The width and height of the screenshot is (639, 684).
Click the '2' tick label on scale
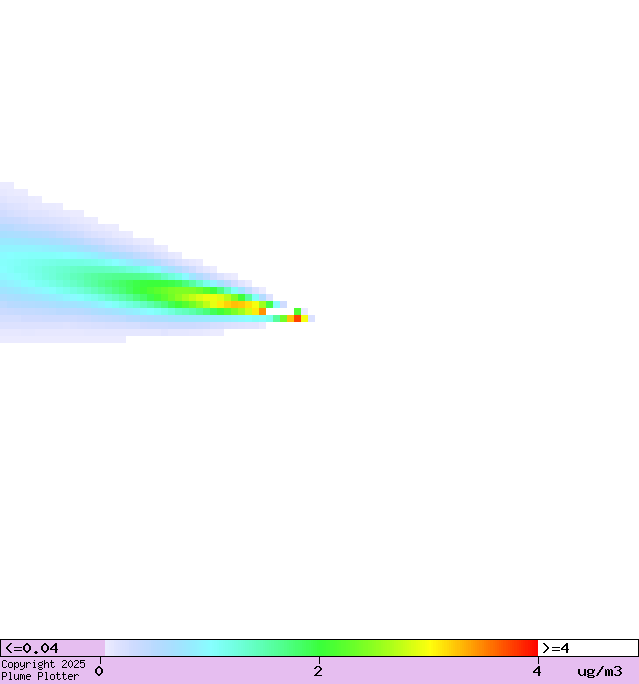pyautogui.click(x=318, y=671)
